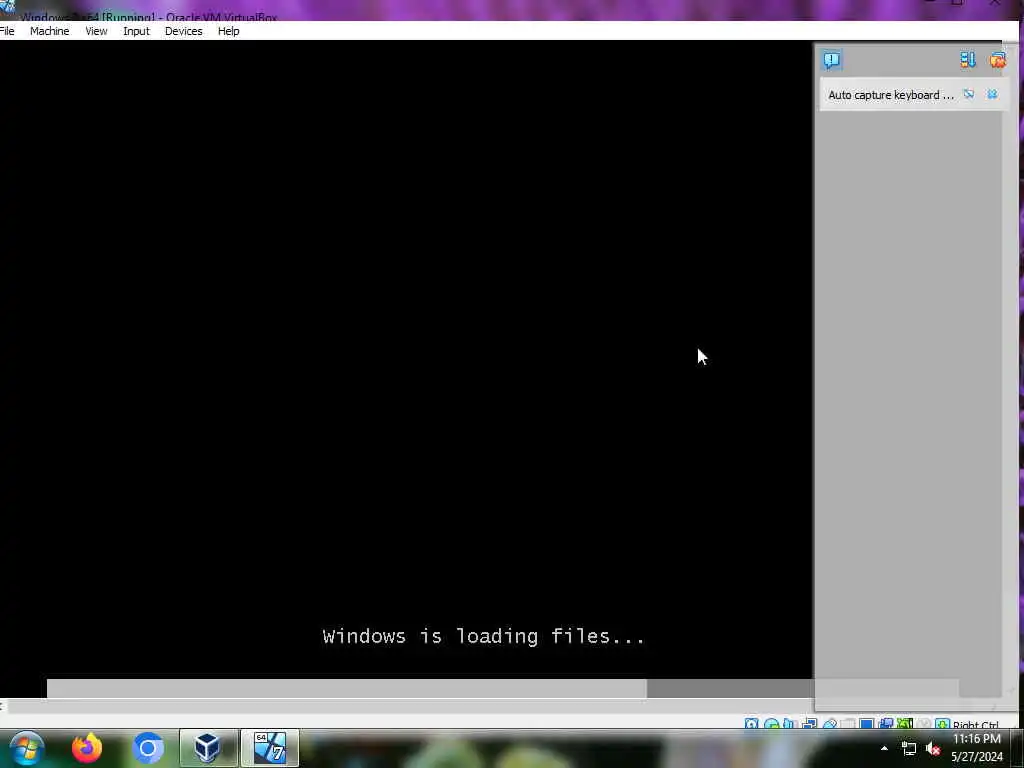Open the clock showing 11:16 PM

[x=976, y=748]
